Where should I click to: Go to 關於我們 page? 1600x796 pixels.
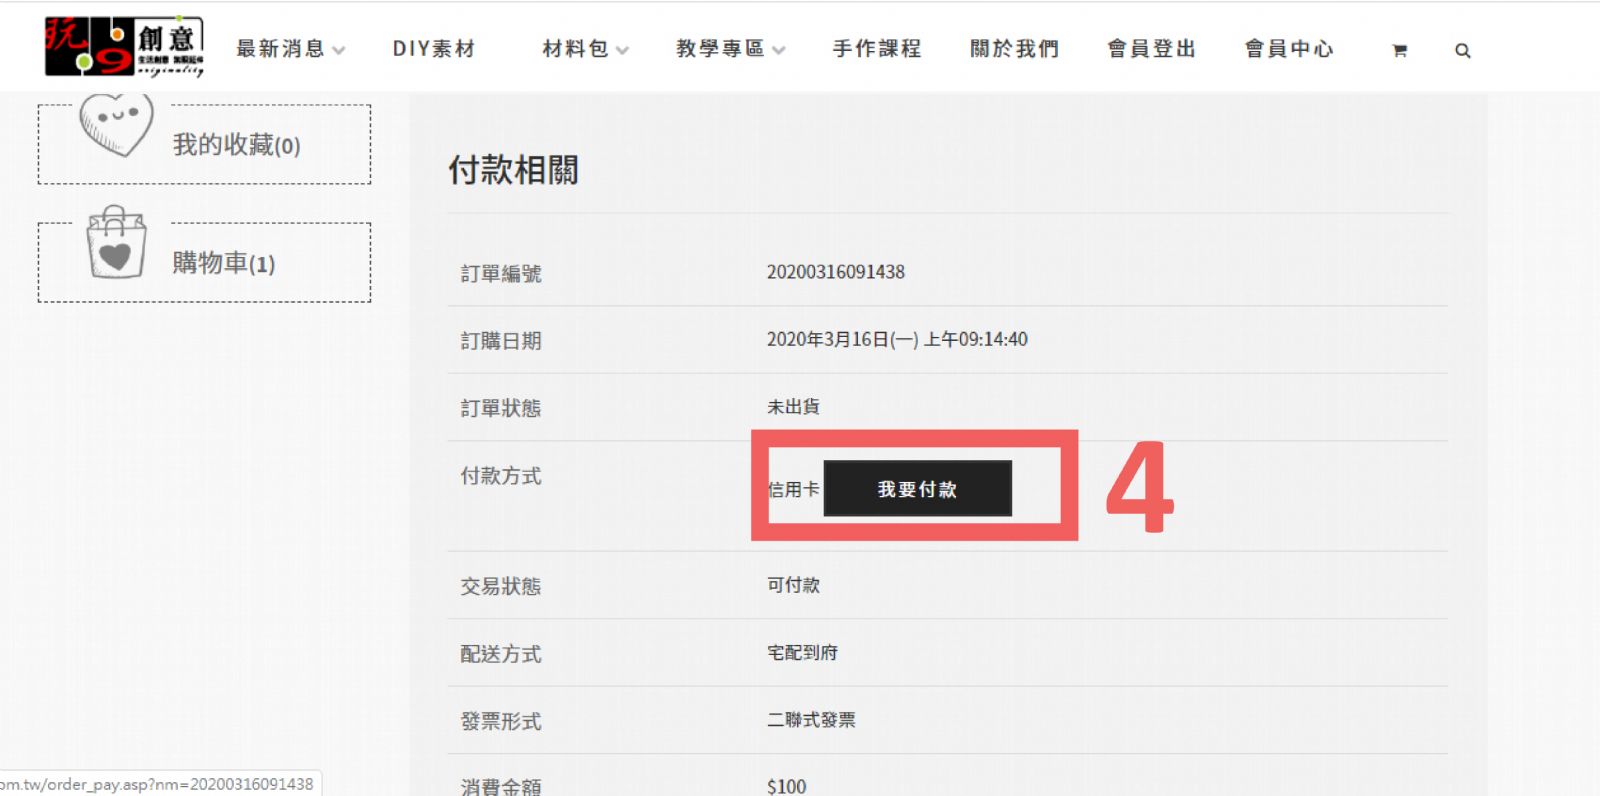pyautogui.click(x=1014, y=49)
